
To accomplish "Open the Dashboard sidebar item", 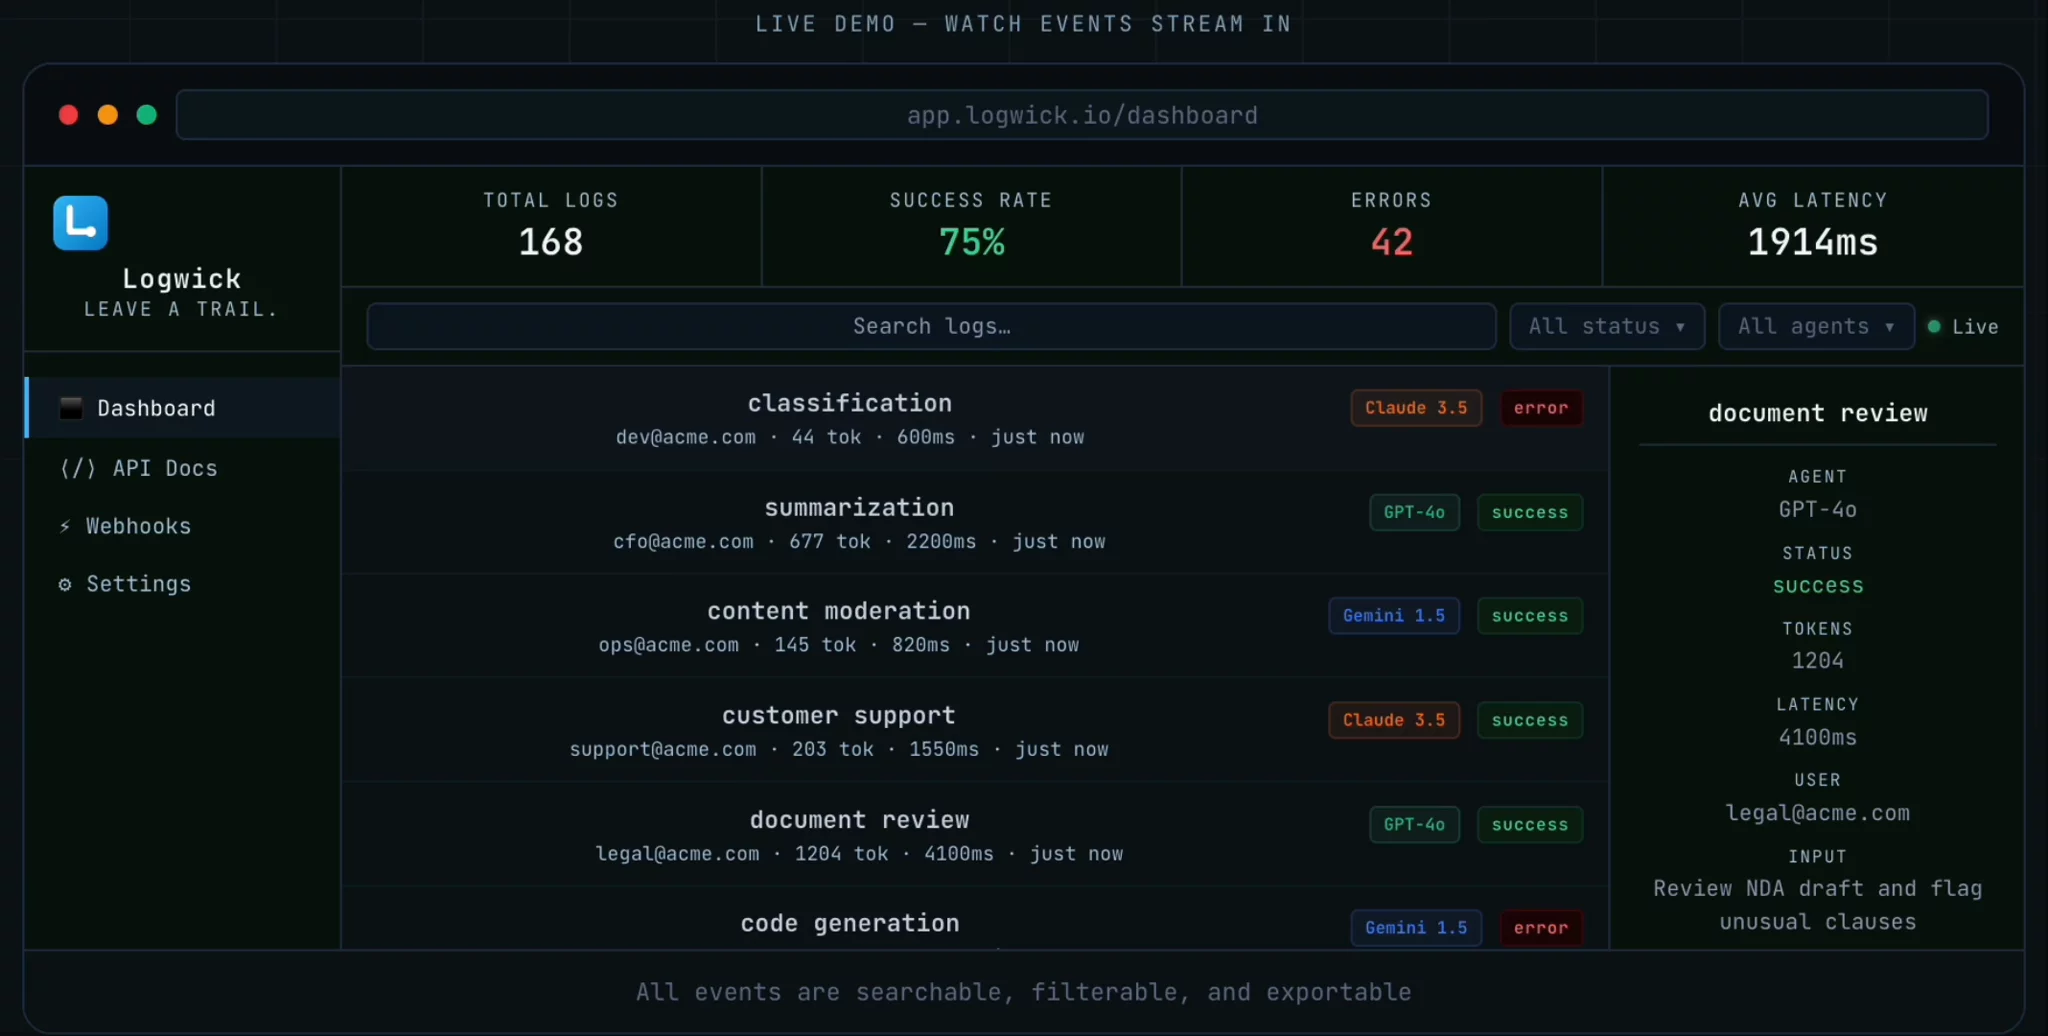I will tap(183, 408).
